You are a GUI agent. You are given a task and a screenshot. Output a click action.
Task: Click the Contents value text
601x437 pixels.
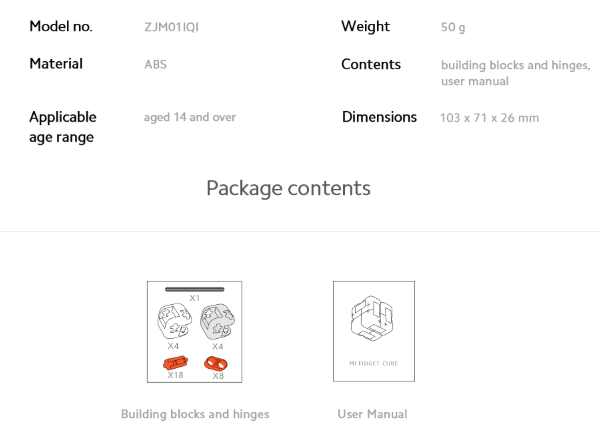point(514,73)
